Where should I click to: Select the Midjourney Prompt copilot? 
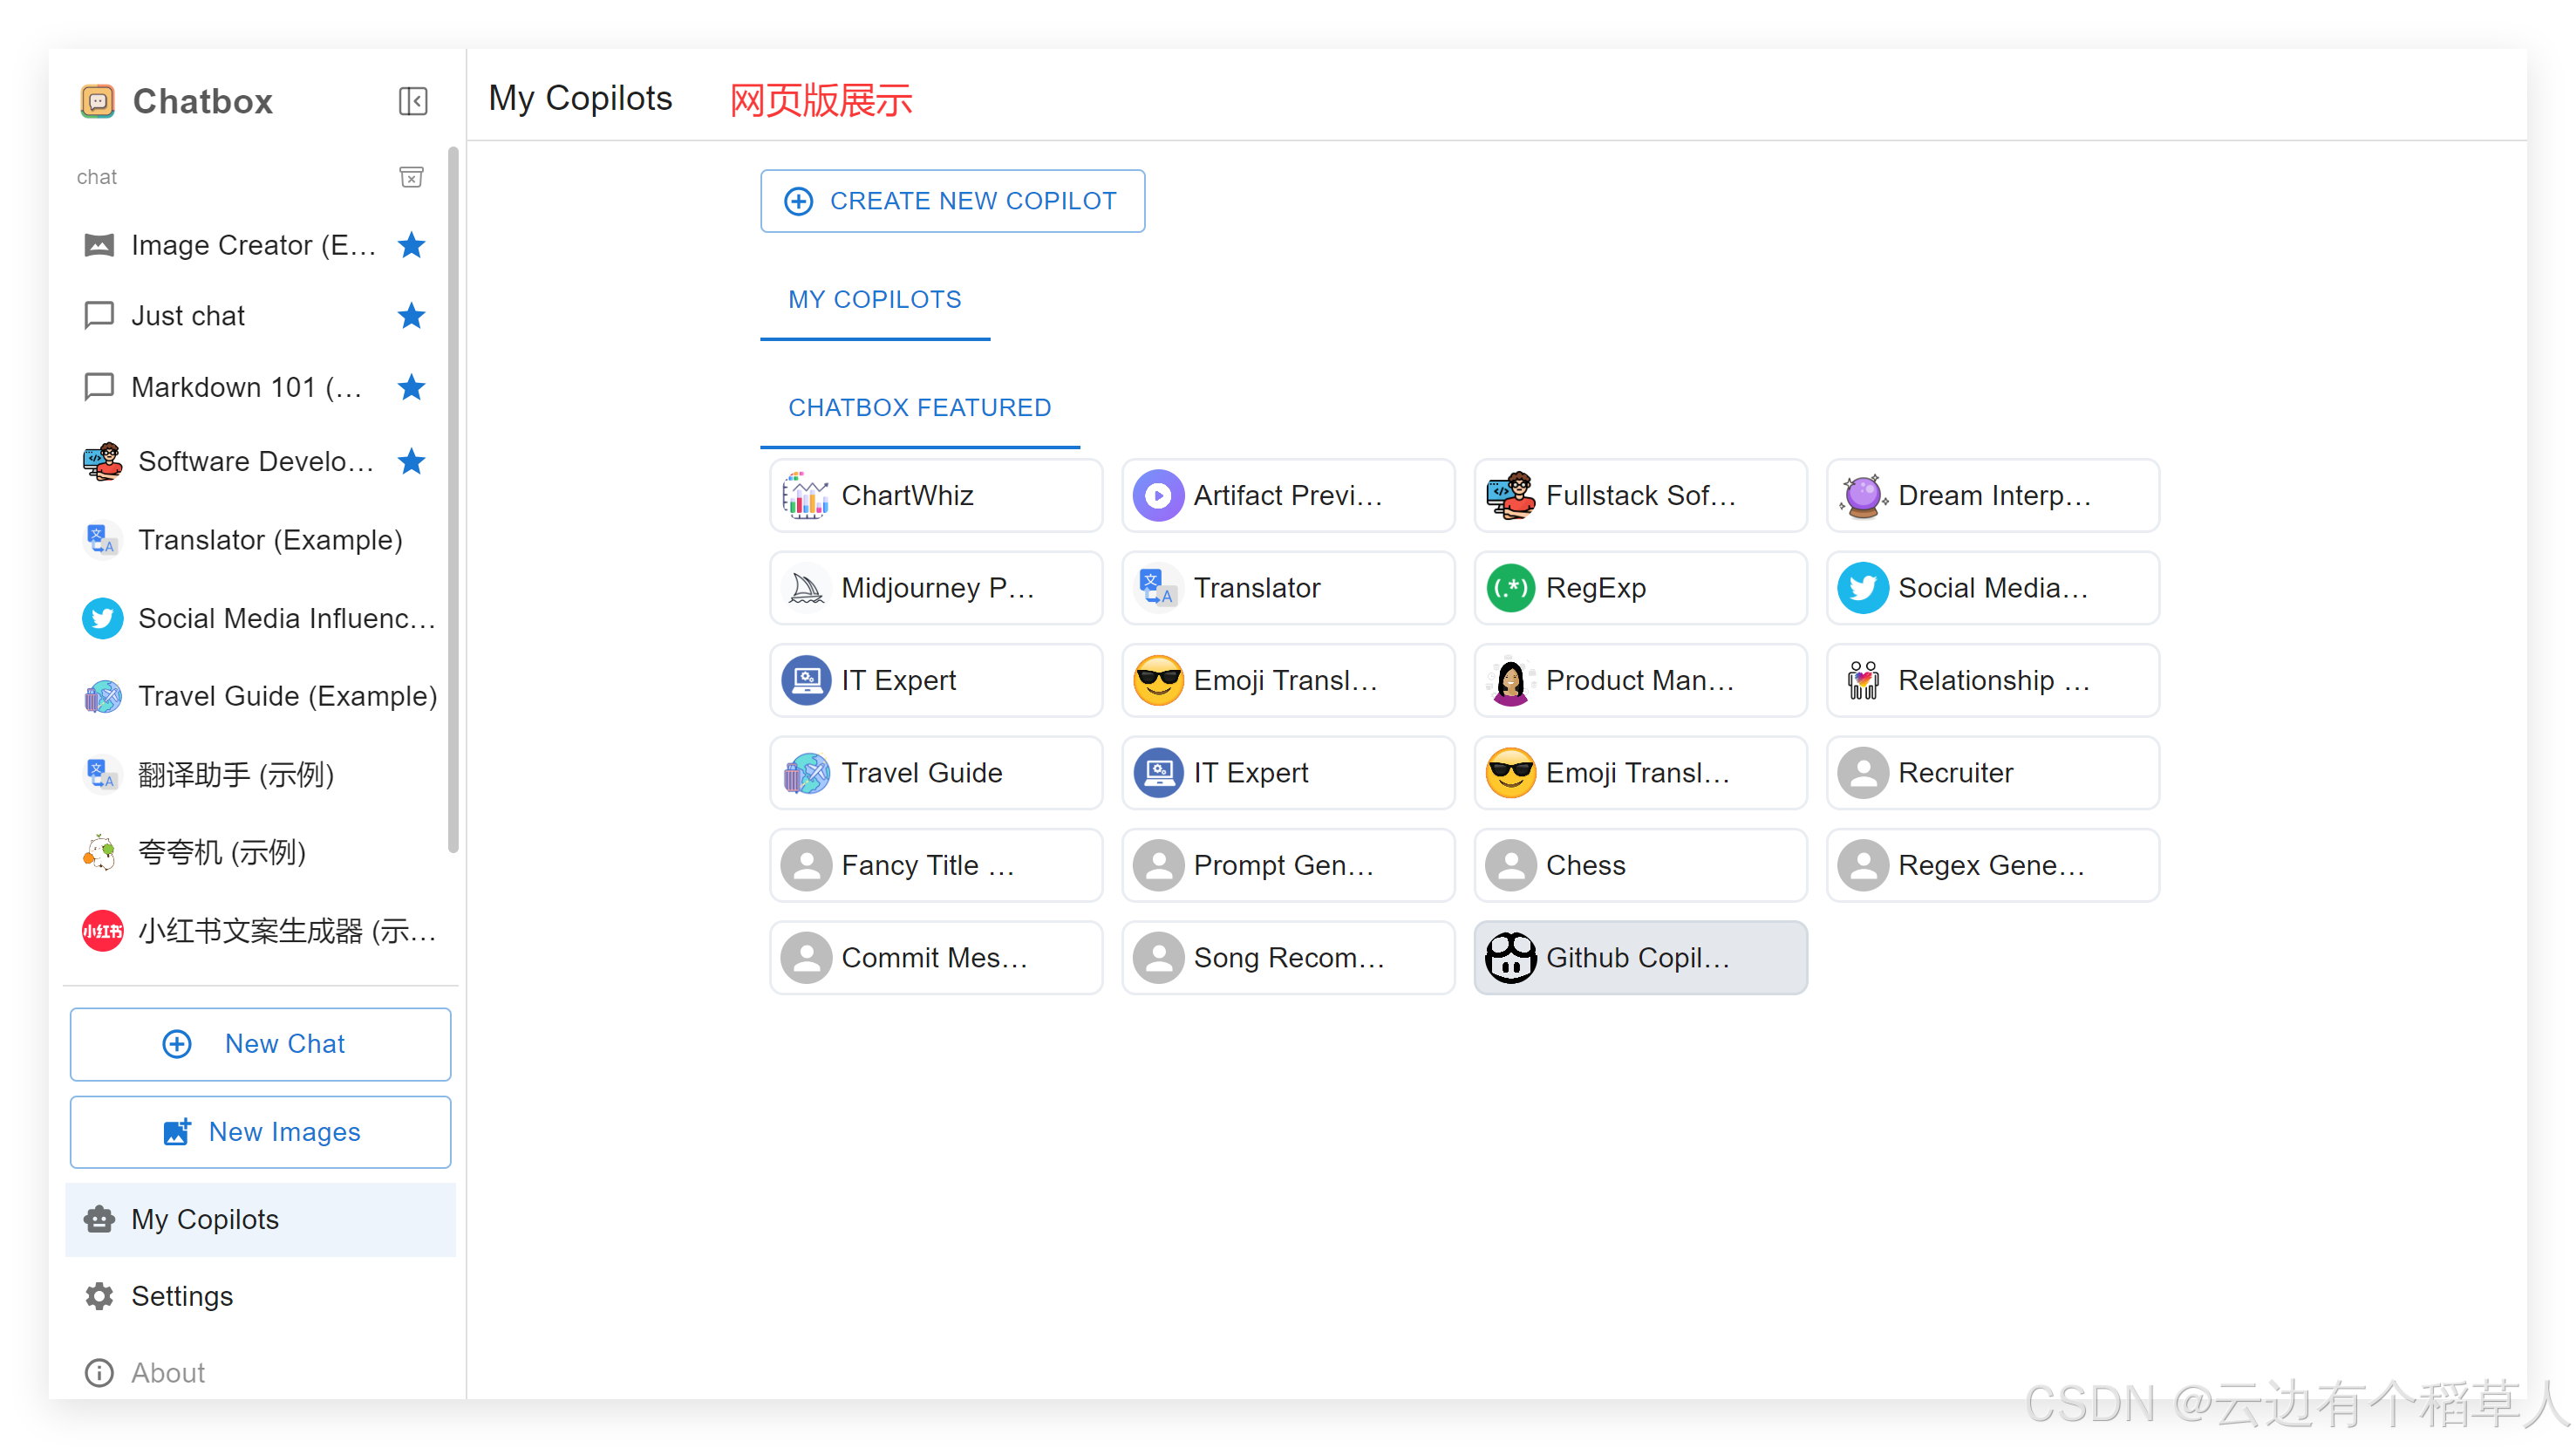936,588
